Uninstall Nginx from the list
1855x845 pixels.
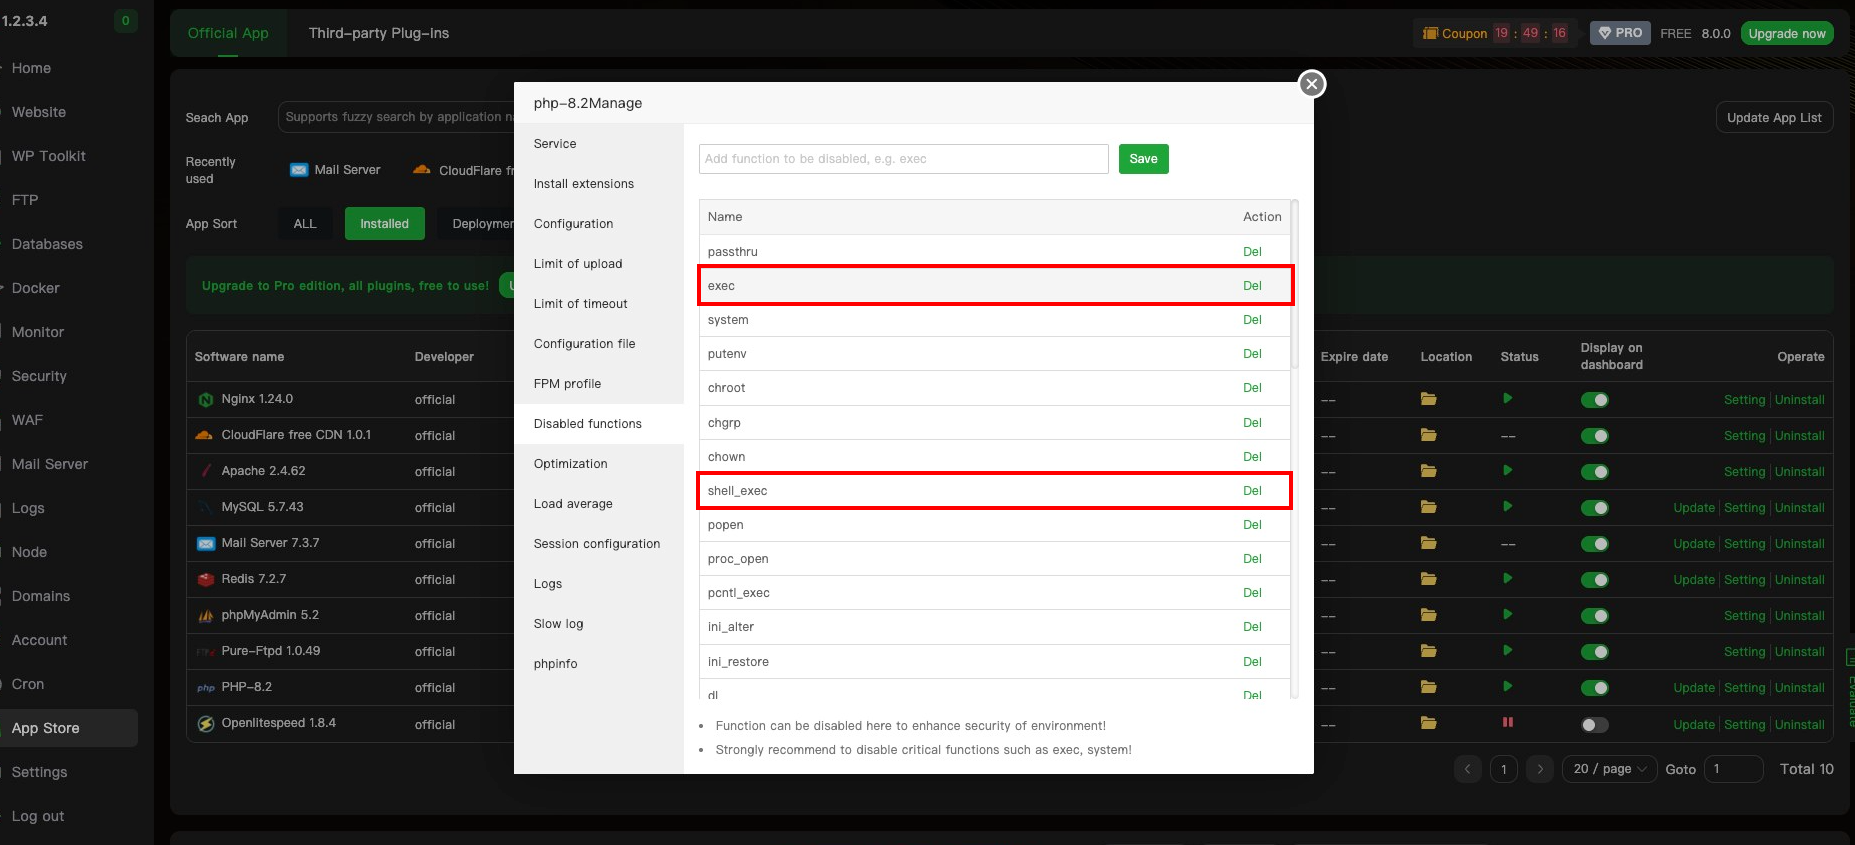coord(1800,400)
